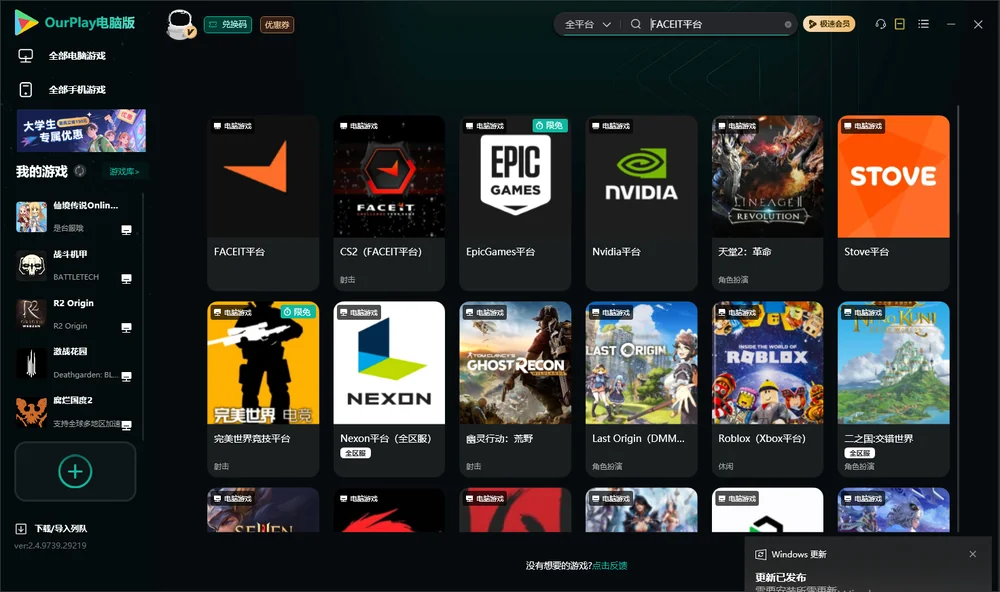Open the FACEIT平台 game card
The height and width of the screenshot is (592, 1000).
[x=263, y=203]
